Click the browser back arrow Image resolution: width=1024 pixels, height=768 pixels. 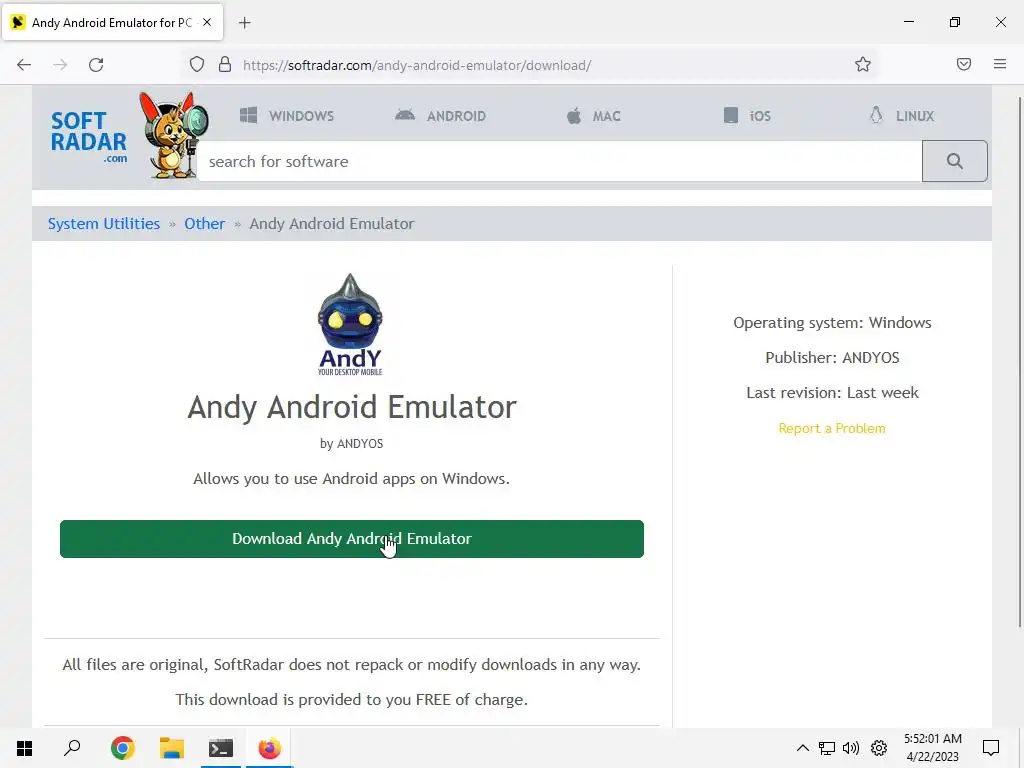[x=24, y=65]
